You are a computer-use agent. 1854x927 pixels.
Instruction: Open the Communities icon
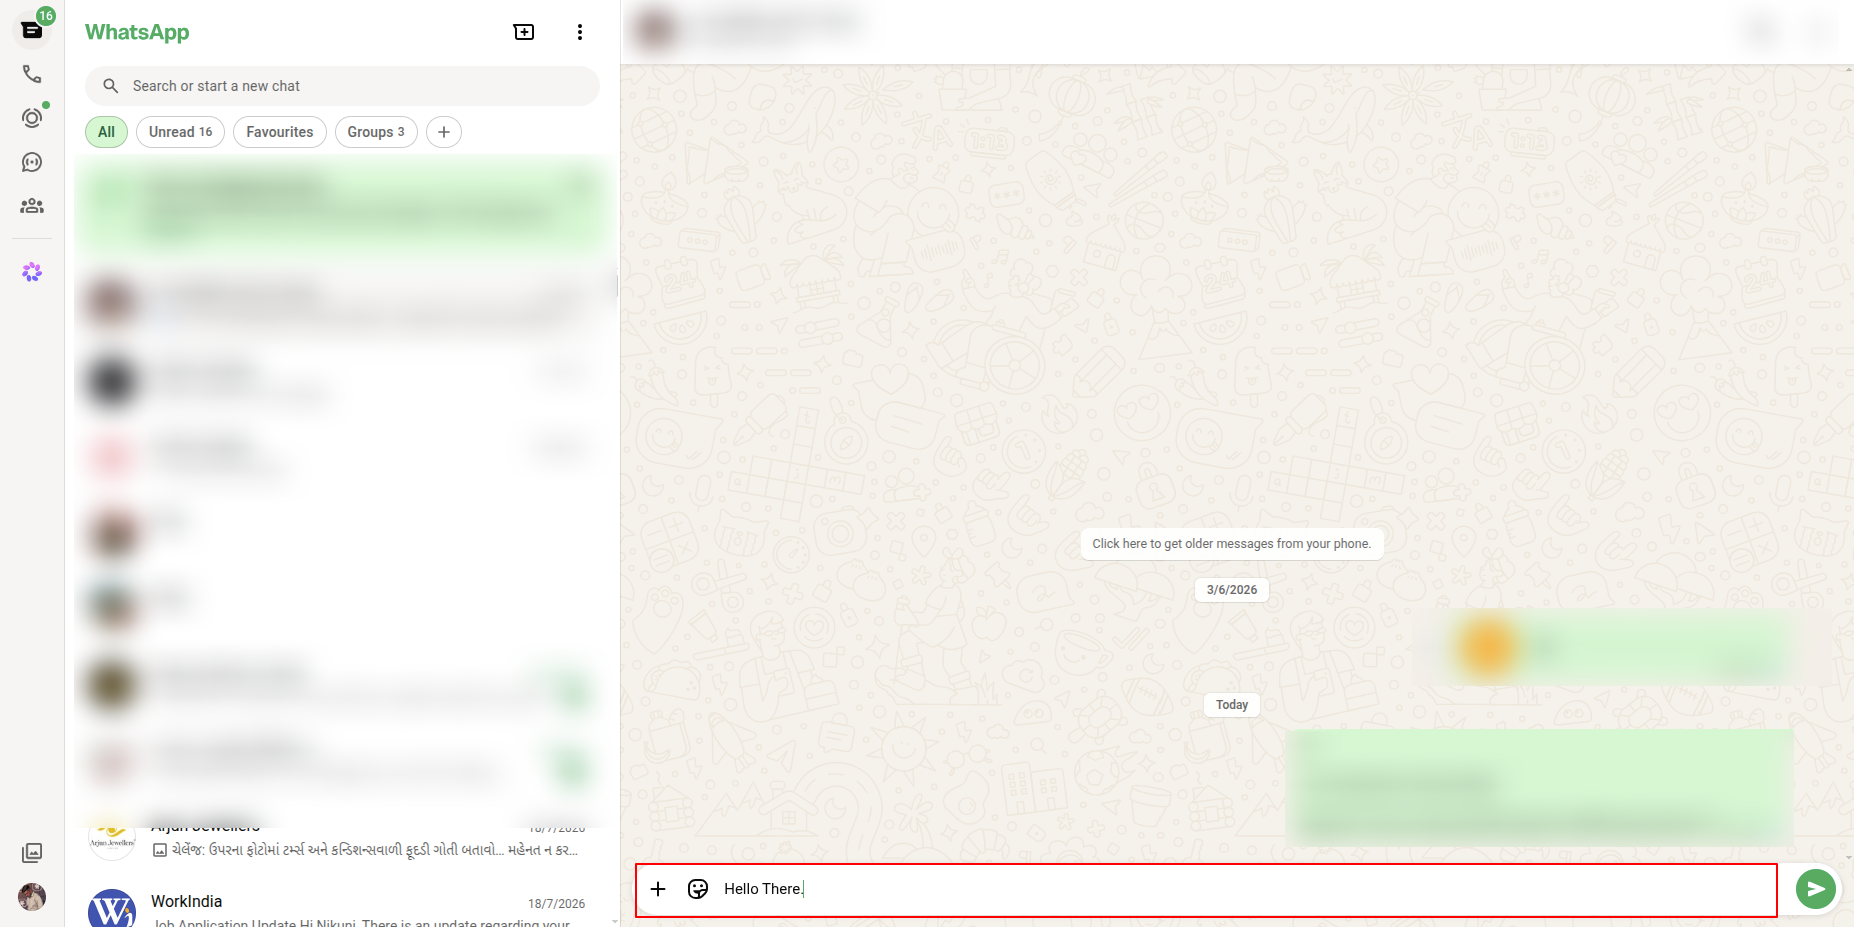click(32, 206)
